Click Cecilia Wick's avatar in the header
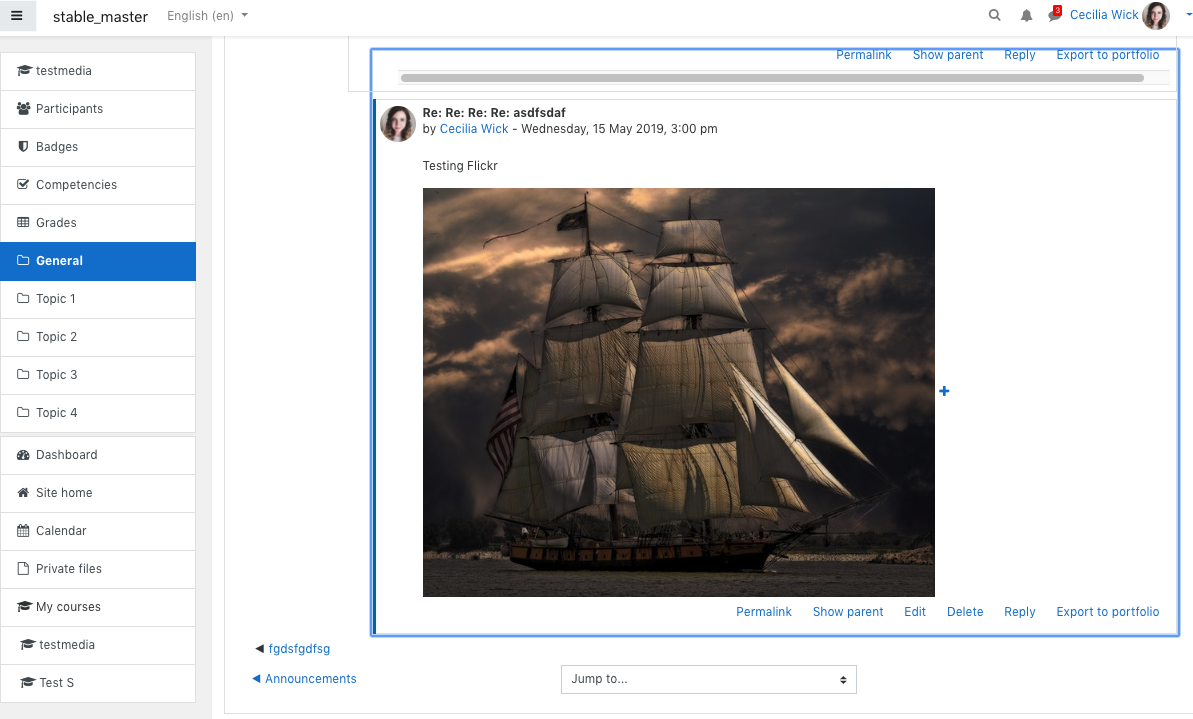The width and height of the screenshot is (1193, 719). pyautogui.click(x=1156, y=15)
